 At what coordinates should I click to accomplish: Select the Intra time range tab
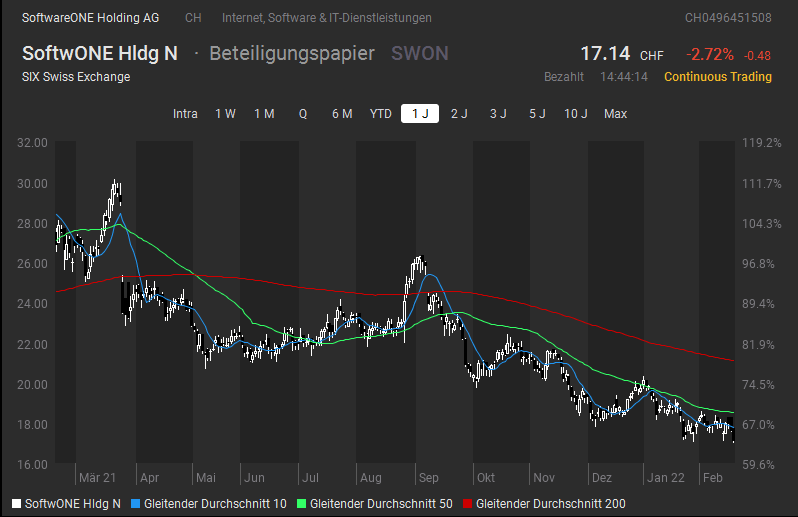click(x=185, y=113)
